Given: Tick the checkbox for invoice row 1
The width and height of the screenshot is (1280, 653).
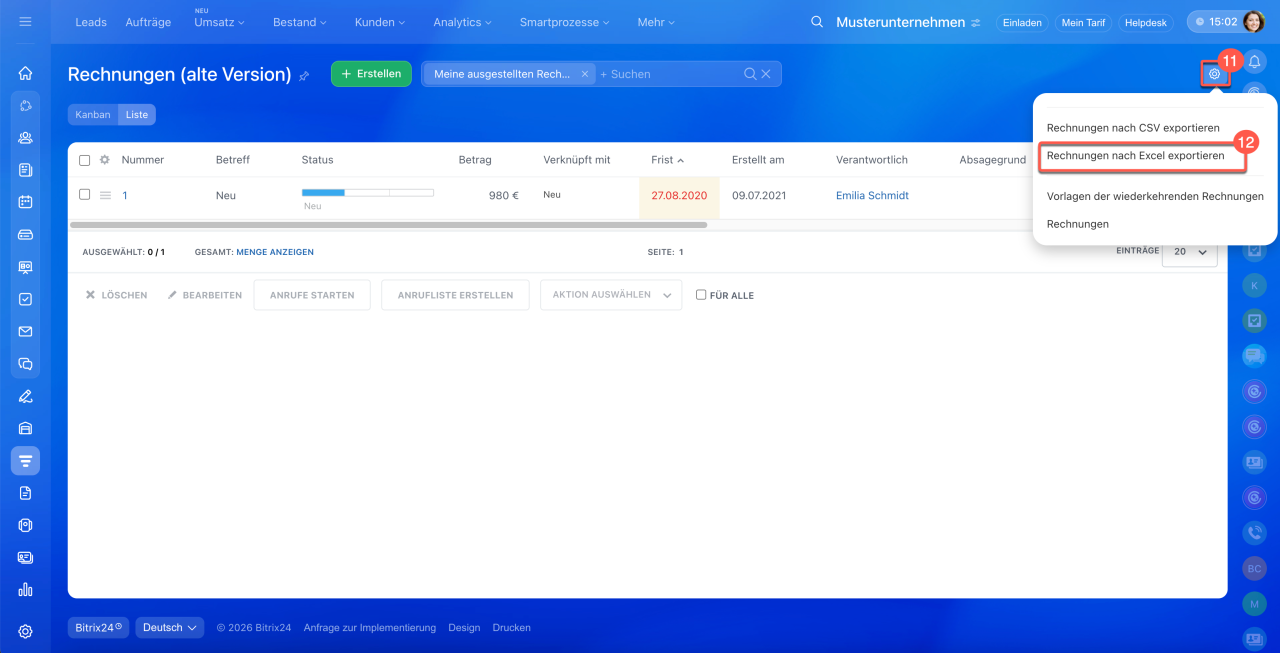Looking at the screenshot, I should pos(84,195).
